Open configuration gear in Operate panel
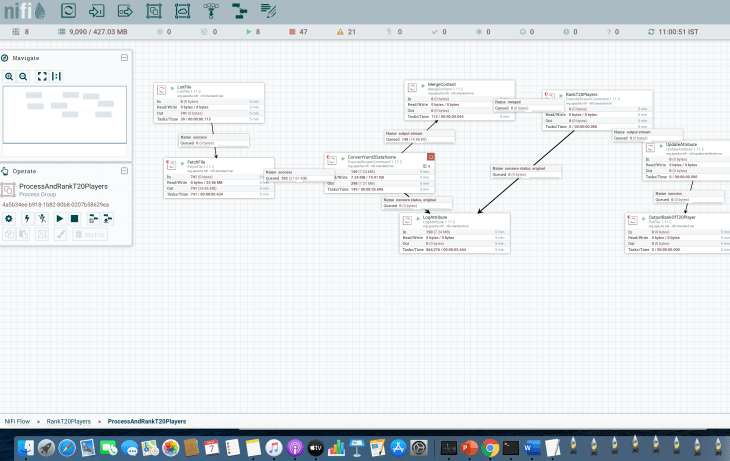 pos(9,218)
